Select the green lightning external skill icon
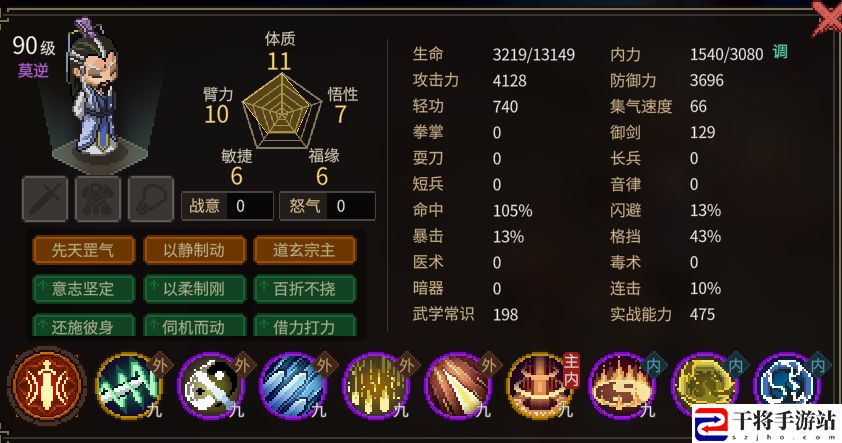The height and width of the screenshot is (443, 842). click(129, 386)
